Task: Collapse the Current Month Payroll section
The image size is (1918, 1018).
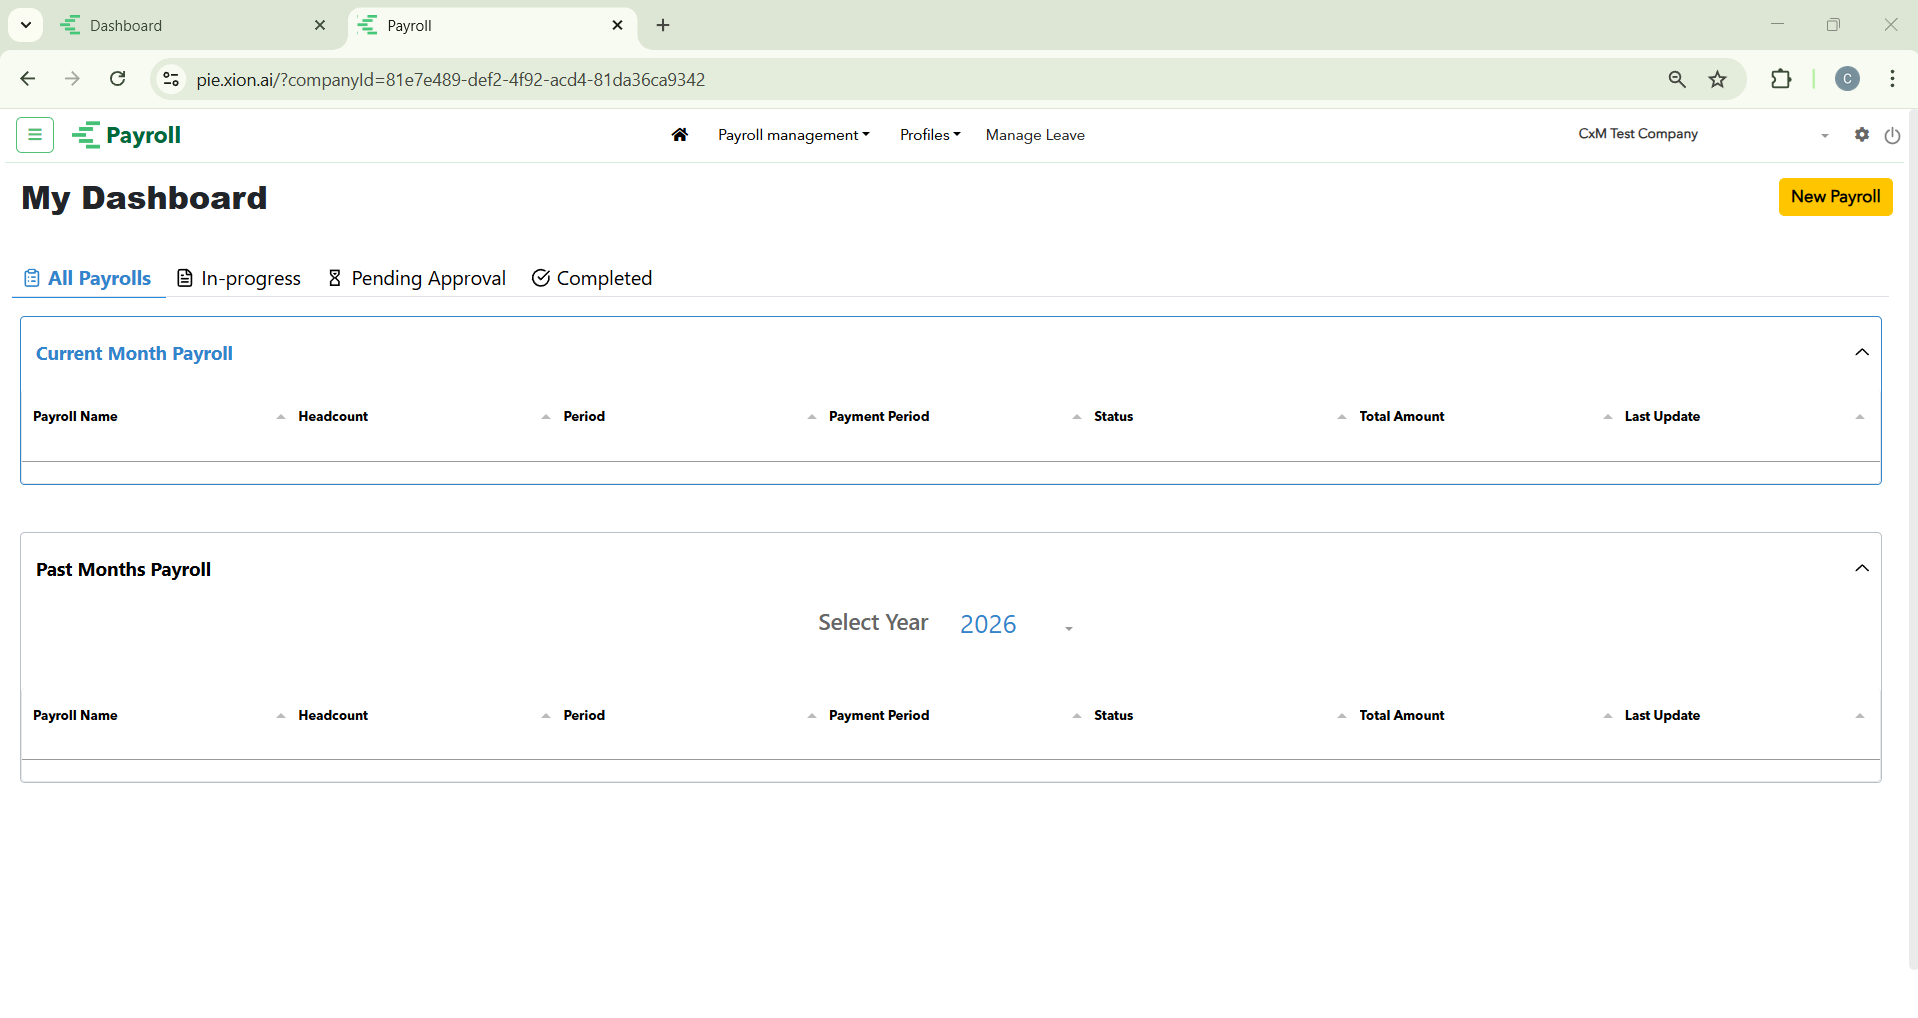Action: (x=1861, y=352)
